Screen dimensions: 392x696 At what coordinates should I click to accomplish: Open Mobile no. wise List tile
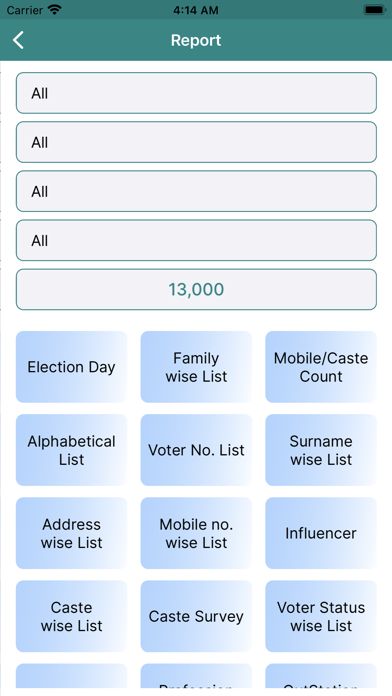(x=196, y=533)
